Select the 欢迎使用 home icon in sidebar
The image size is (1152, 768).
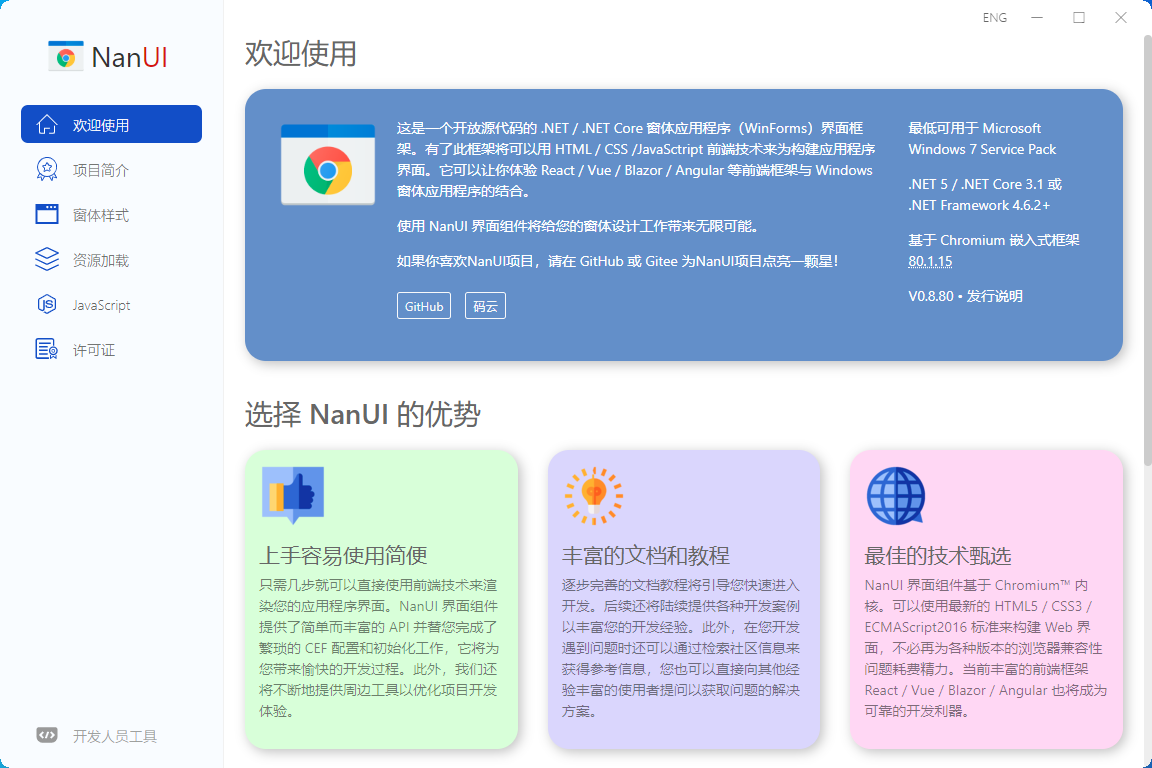(46, 124)
